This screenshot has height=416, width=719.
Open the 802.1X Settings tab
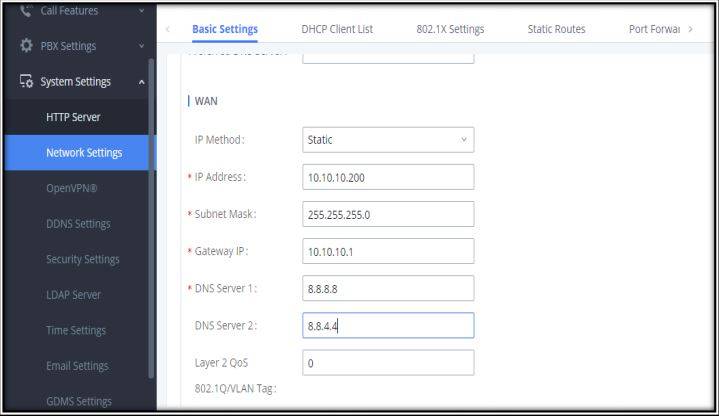coord(450,29)
